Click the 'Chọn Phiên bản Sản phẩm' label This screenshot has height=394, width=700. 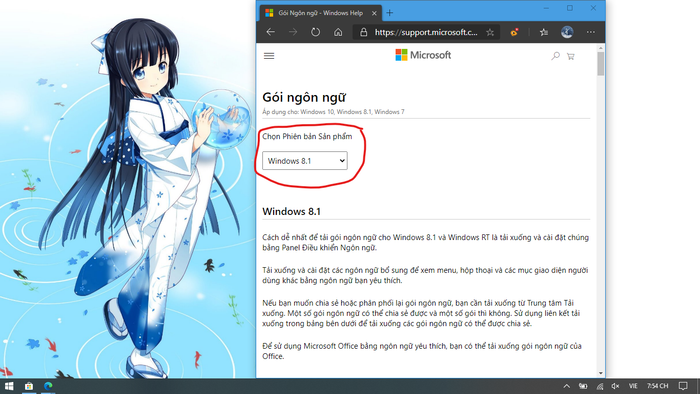pyautogui.click(x=307, y=137)
